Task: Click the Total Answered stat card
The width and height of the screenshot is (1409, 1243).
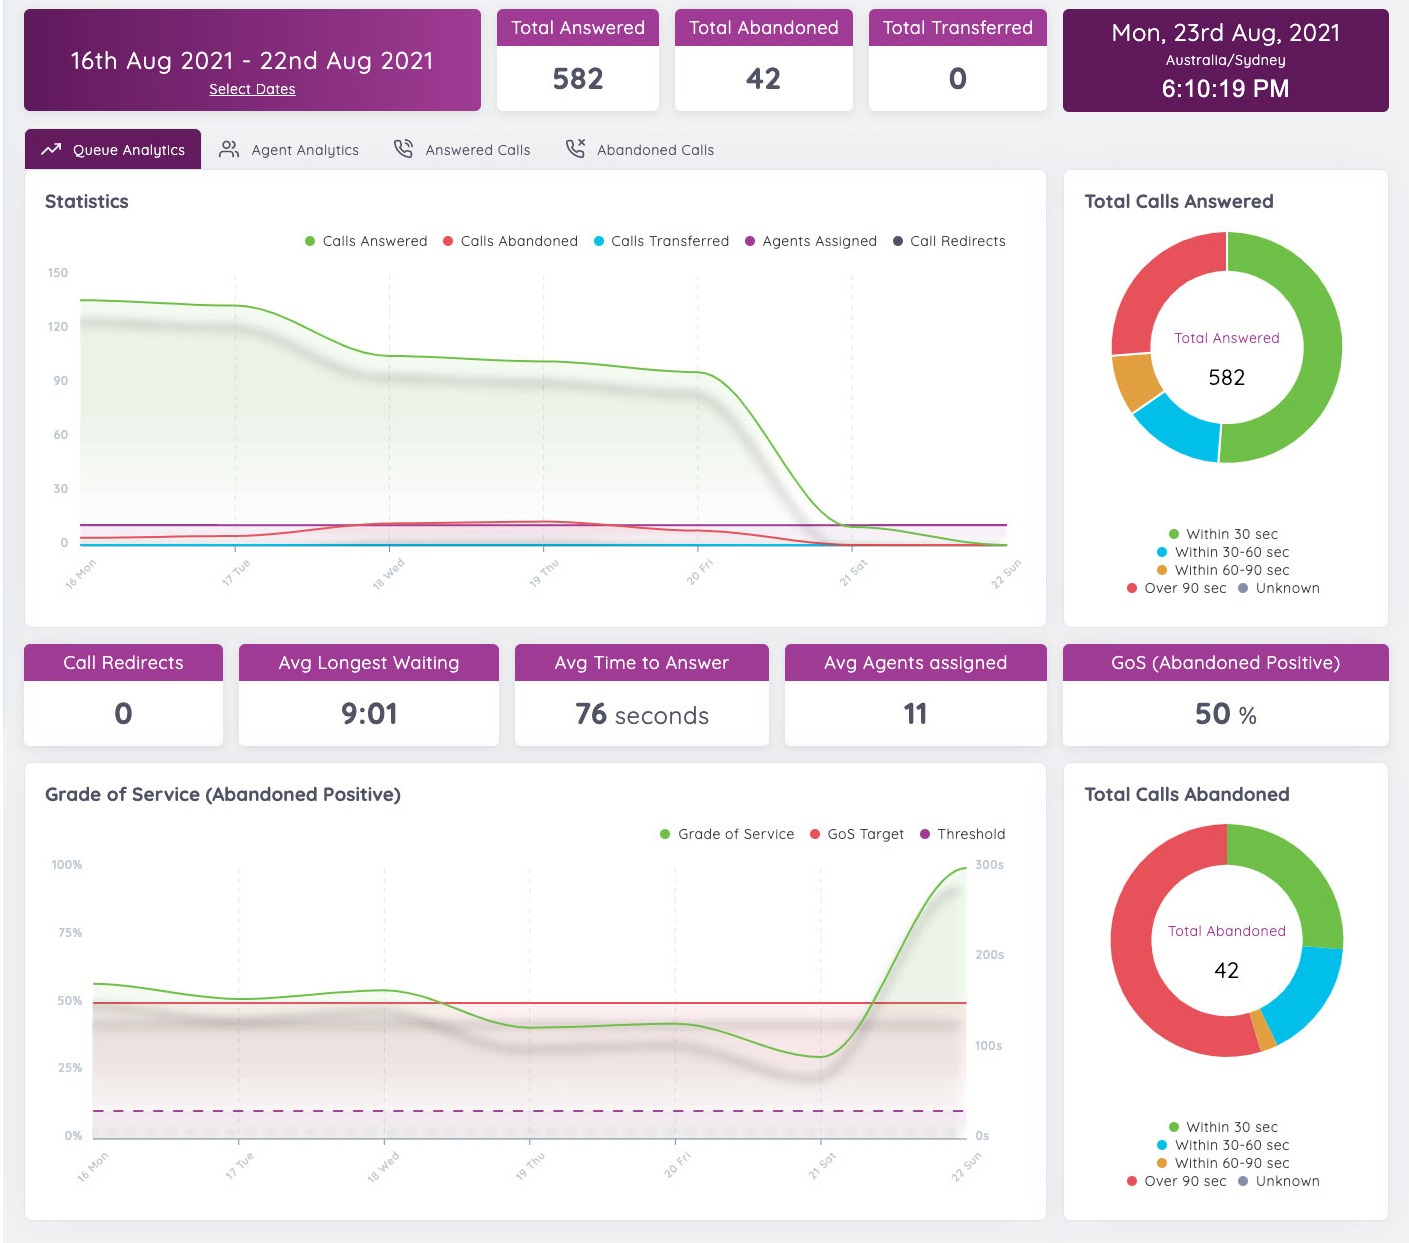Action: tap(576, 59)
